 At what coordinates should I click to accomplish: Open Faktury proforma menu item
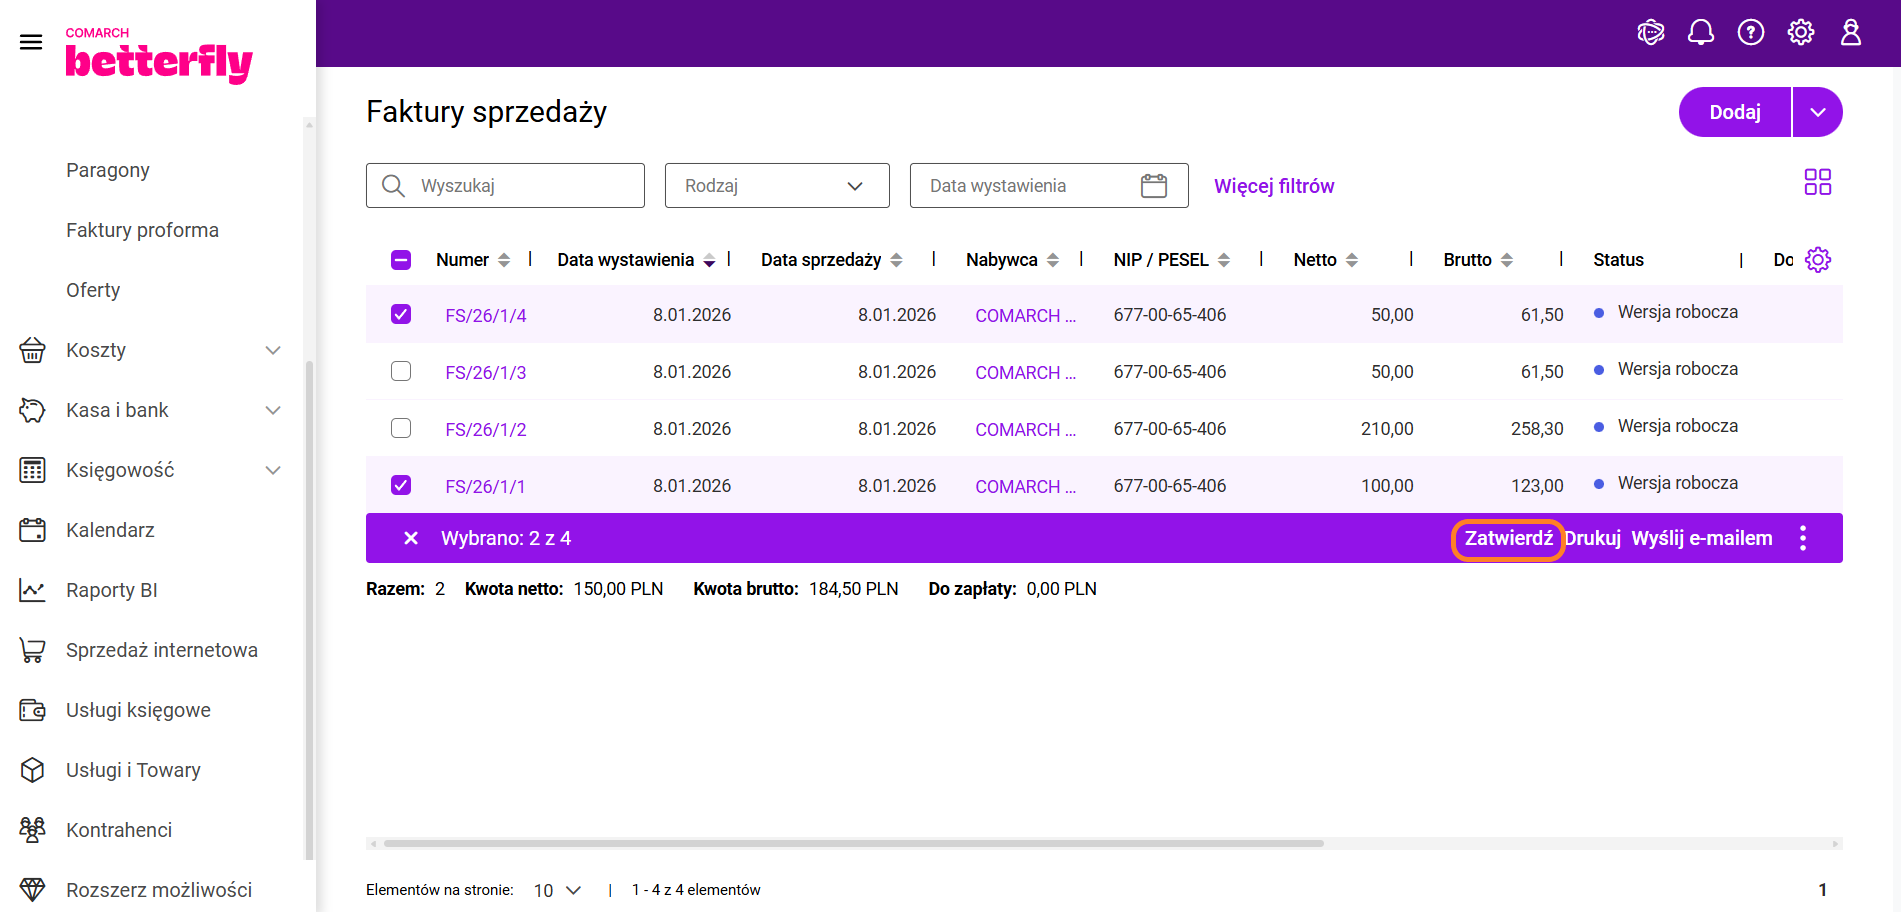(x=142, y=230)
